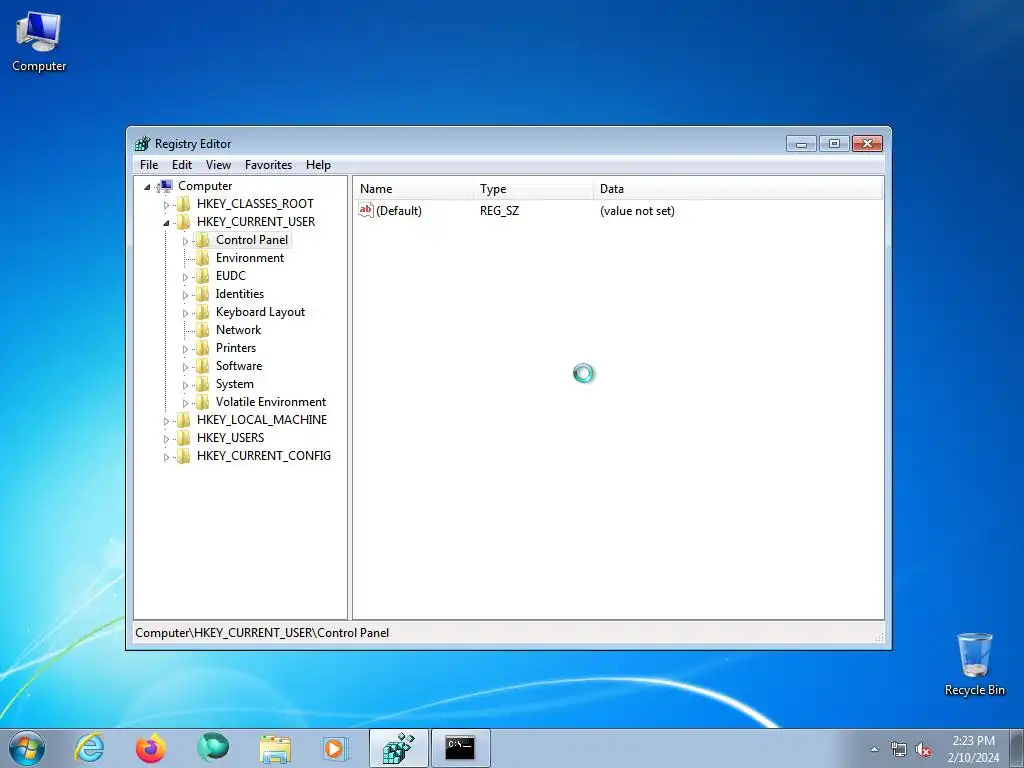
Task: Expand HKEY_USERS arrow
Action: pyautogui.click(x=166, y=439)
